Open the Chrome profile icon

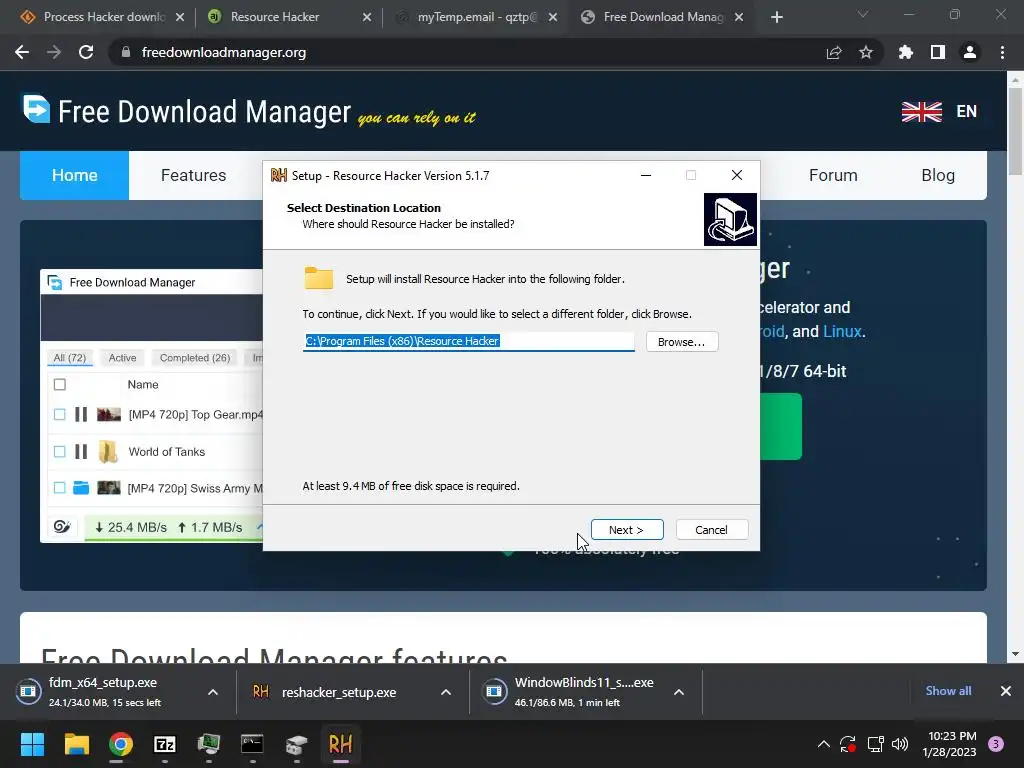pos(970,52)
